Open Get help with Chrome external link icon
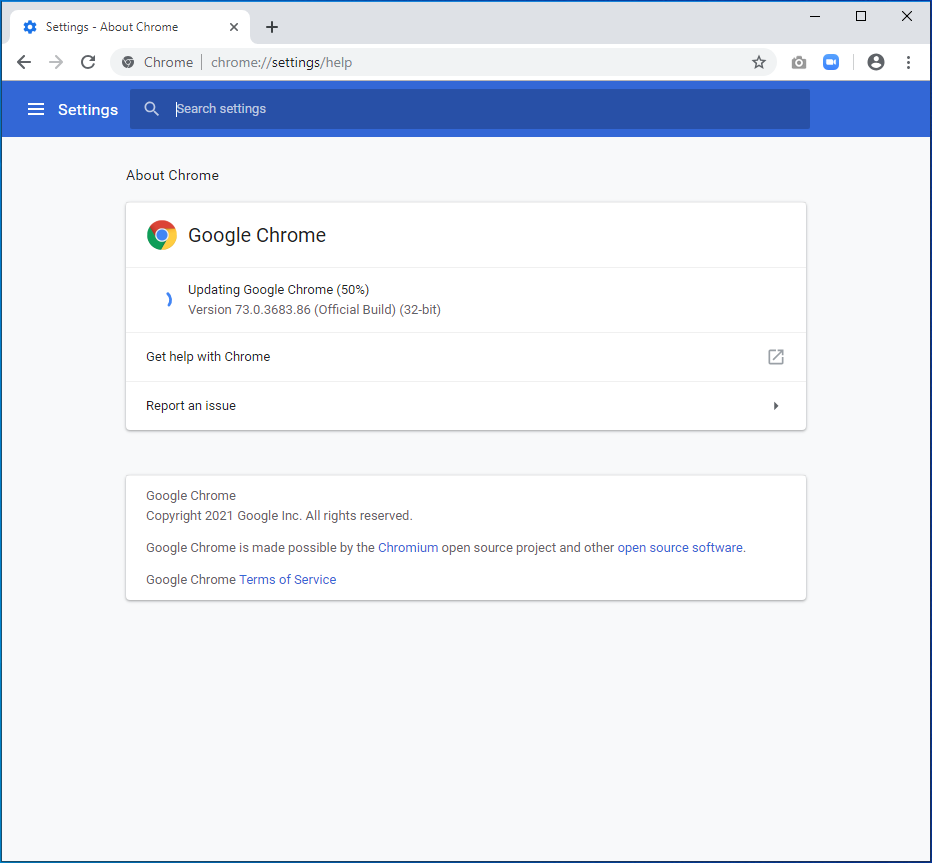 775,356
